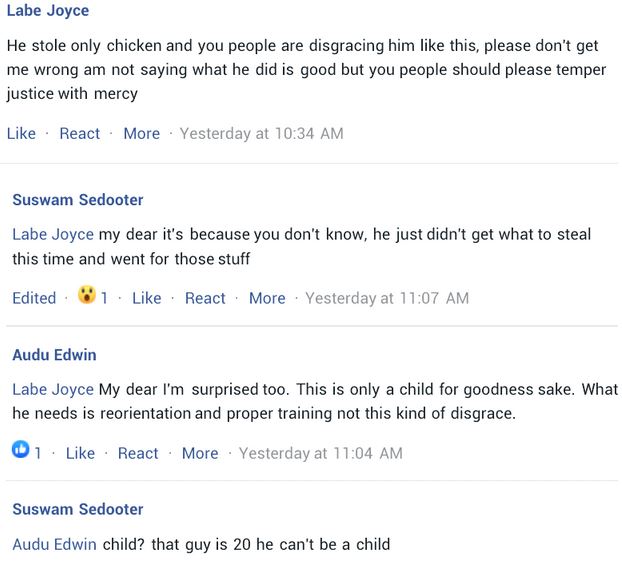
Task: Open More menu on Audu Edwin's reply
Action: (200, 453)
